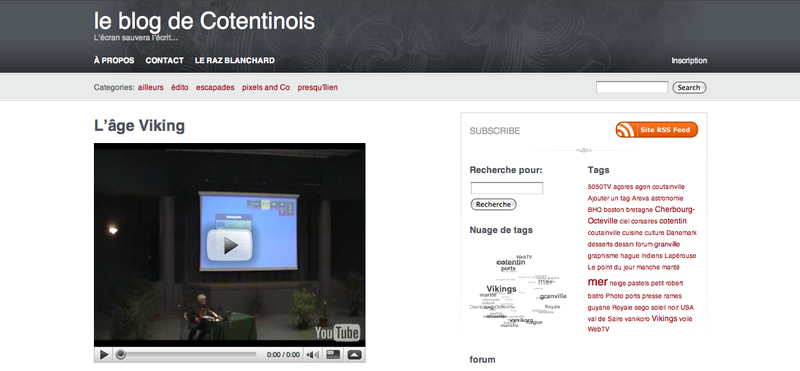Change the video size with the player size icon

coord(333,355)
